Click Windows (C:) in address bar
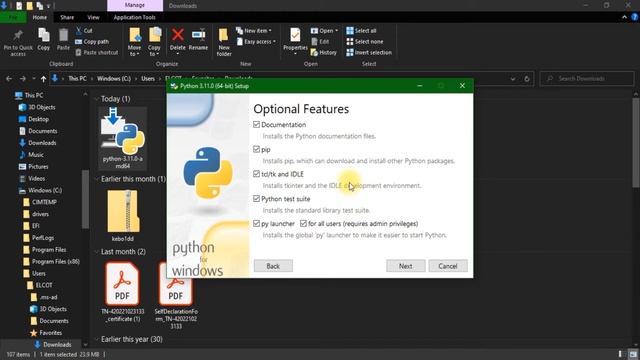Screen dimensions: 640x360 point(114,79)
